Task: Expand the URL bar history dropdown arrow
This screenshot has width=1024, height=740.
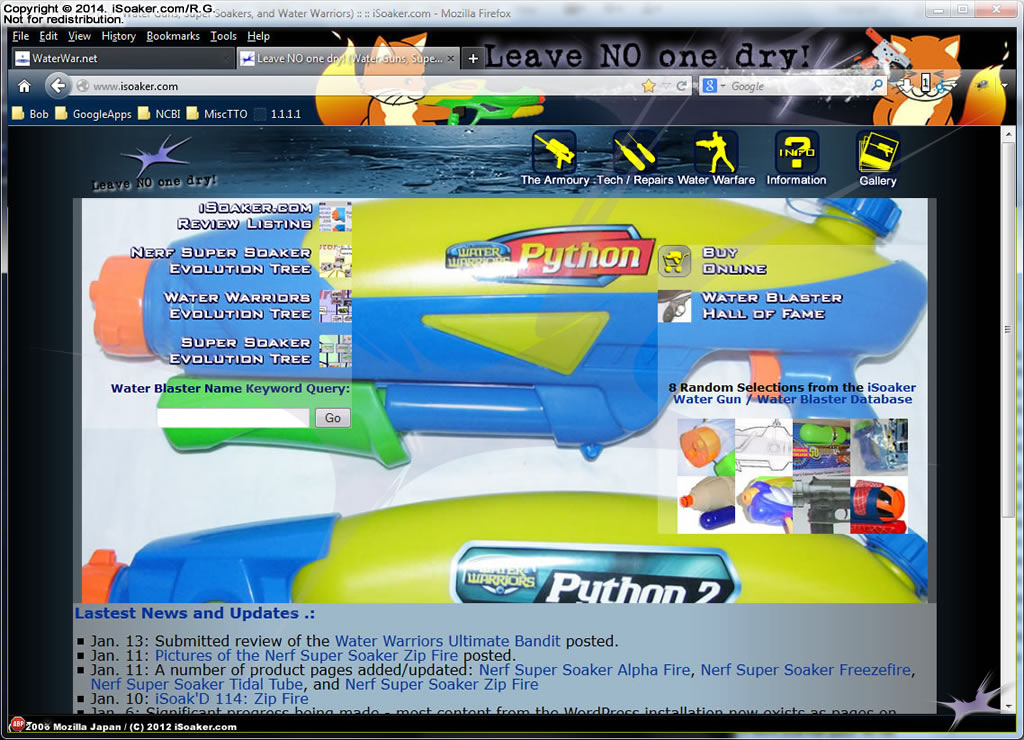Action: [665, 86]
